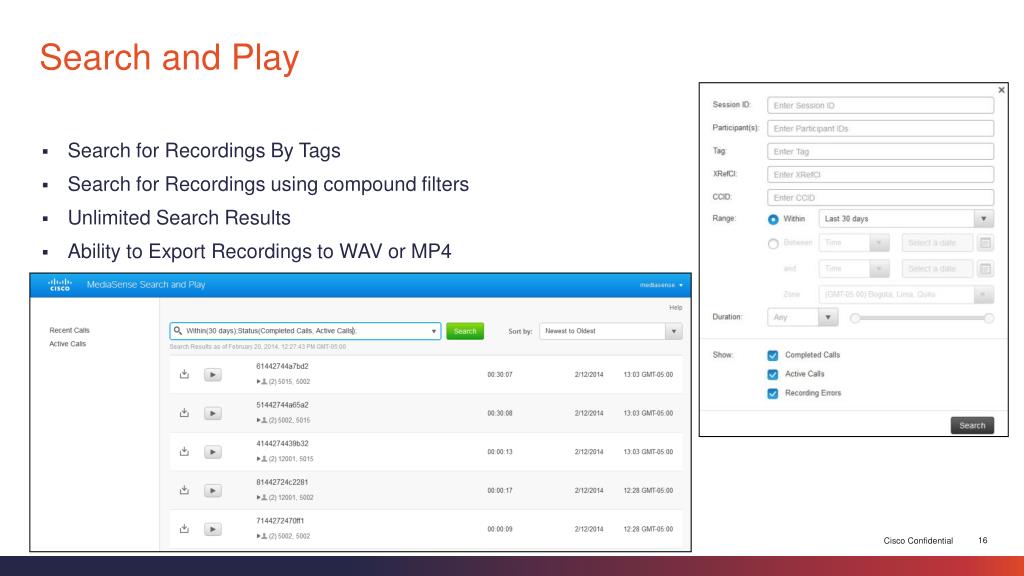Image resolution: width=1024 pixels, height=576 pixels.
Task: Open mediasense user menu
Action: click(661, 285)
